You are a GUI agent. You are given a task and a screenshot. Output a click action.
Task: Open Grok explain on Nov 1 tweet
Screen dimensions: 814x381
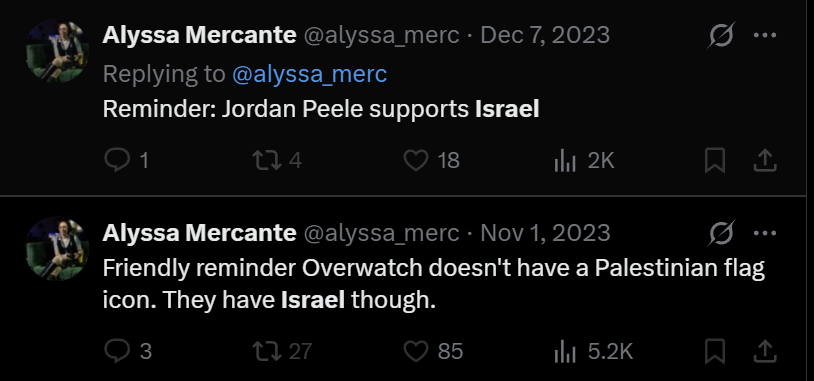721,233
